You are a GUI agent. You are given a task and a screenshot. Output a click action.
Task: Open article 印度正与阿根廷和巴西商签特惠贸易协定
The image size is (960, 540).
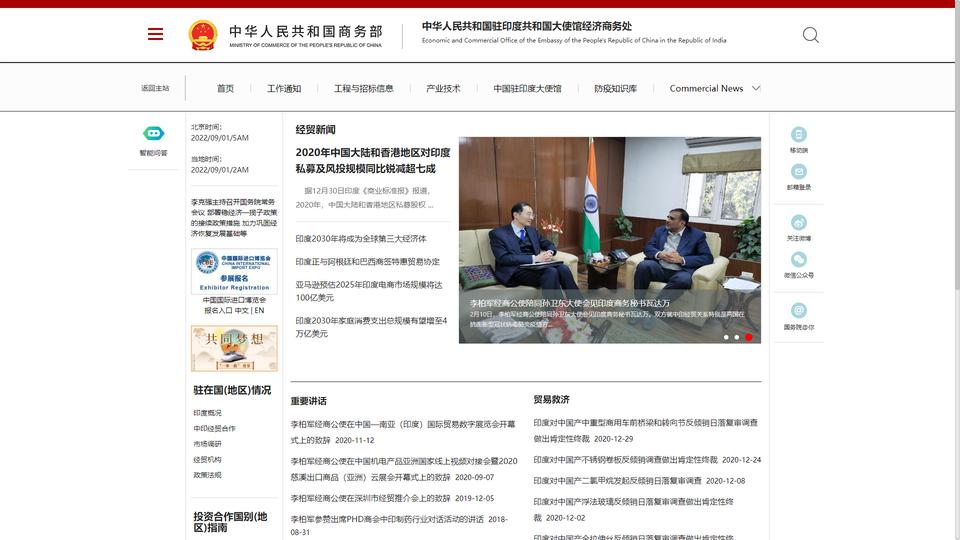367,261
